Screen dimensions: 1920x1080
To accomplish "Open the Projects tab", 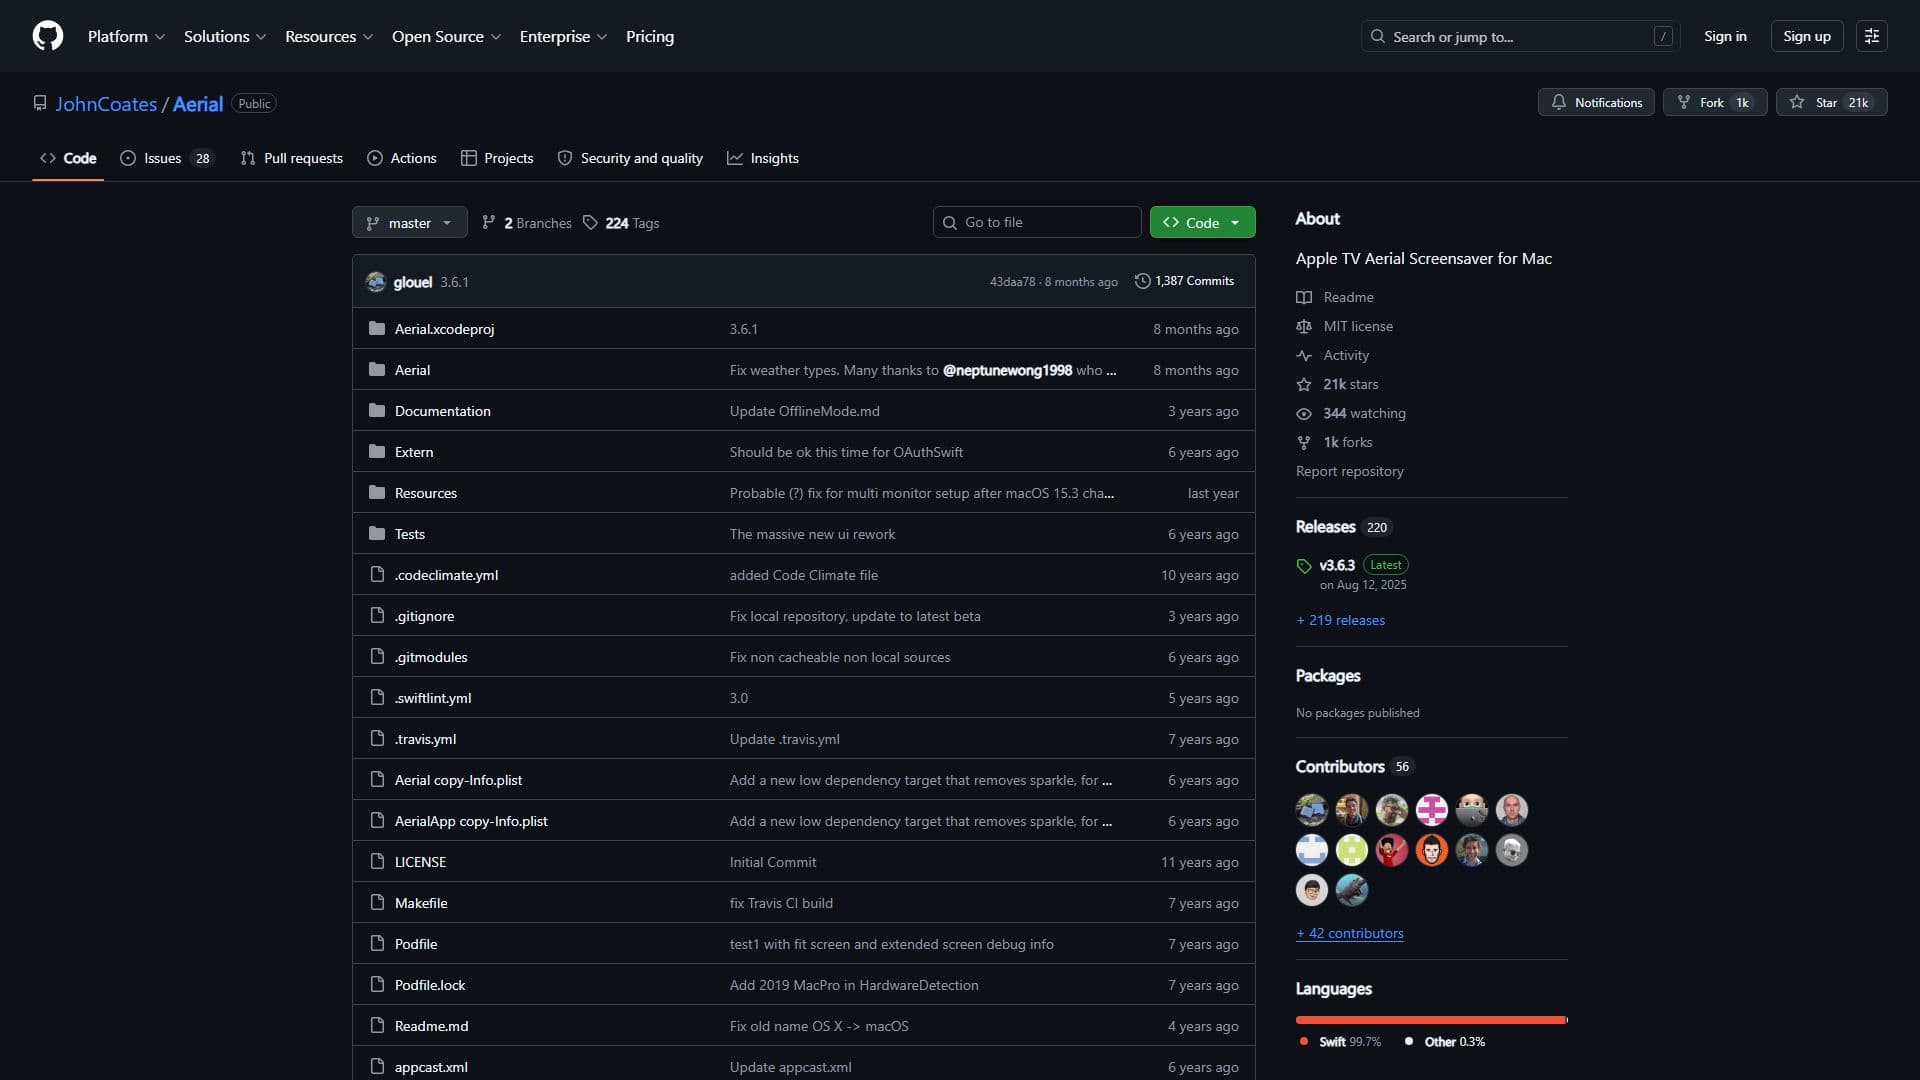I will click(x=497, y=158).
